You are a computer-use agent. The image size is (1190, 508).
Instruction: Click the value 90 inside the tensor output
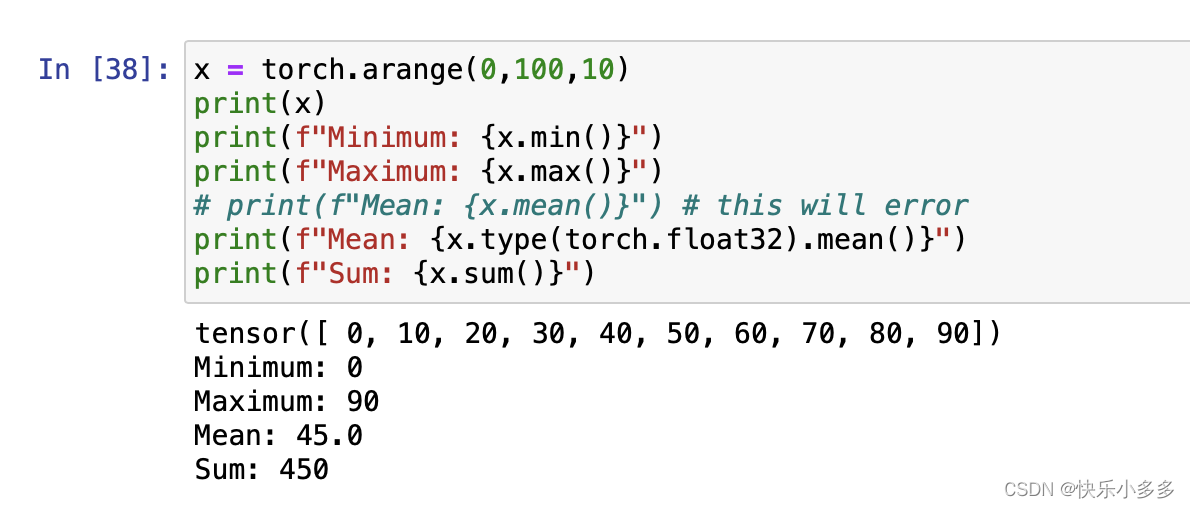pyautogui.click(x=952, y=334)
